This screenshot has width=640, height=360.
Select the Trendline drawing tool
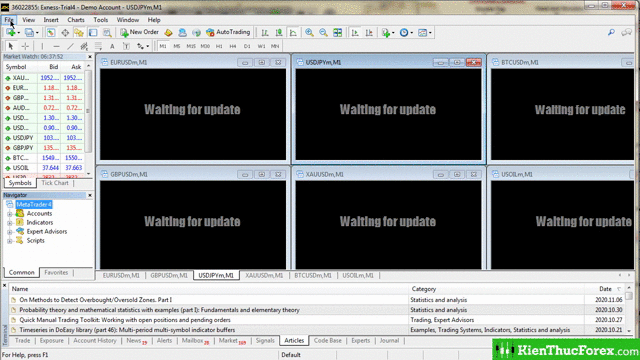70,46
